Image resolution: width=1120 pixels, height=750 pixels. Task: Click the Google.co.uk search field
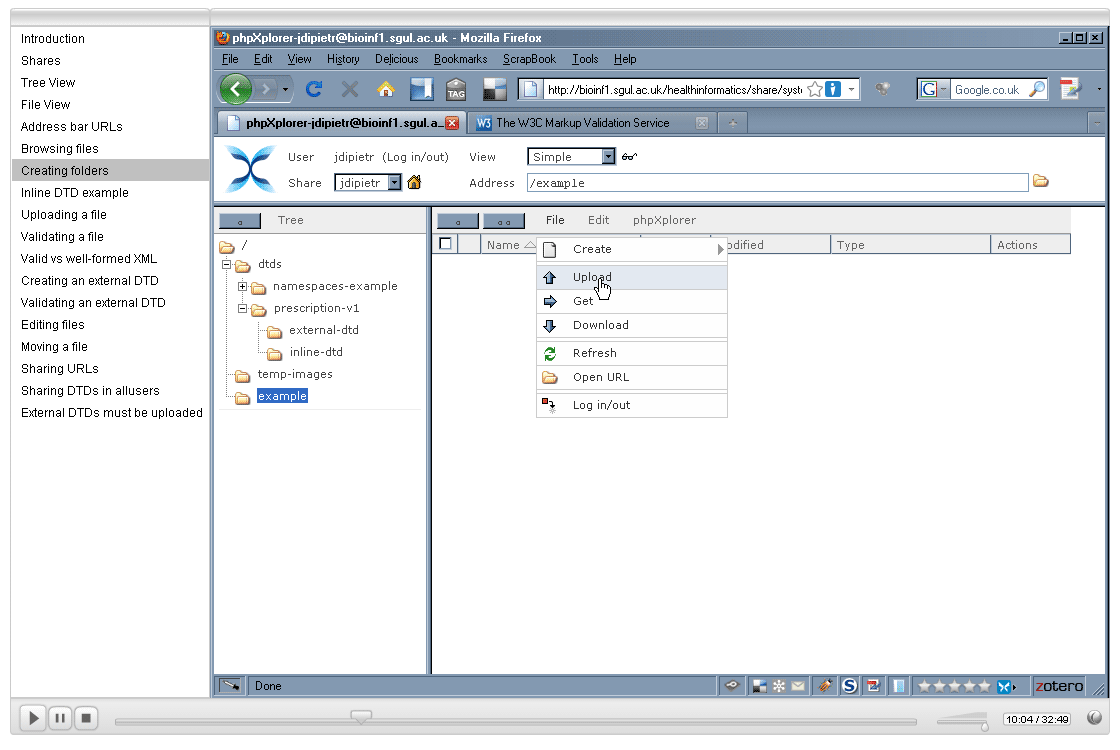989,89
